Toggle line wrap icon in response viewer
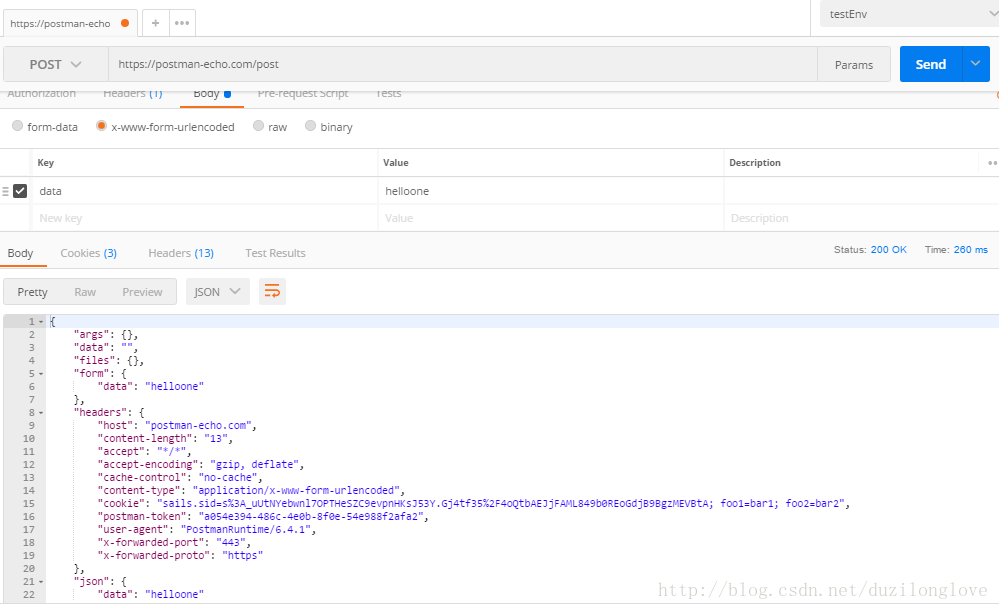Screen dimensions: 999x610 pyautogui.click(x=271, y=291)
